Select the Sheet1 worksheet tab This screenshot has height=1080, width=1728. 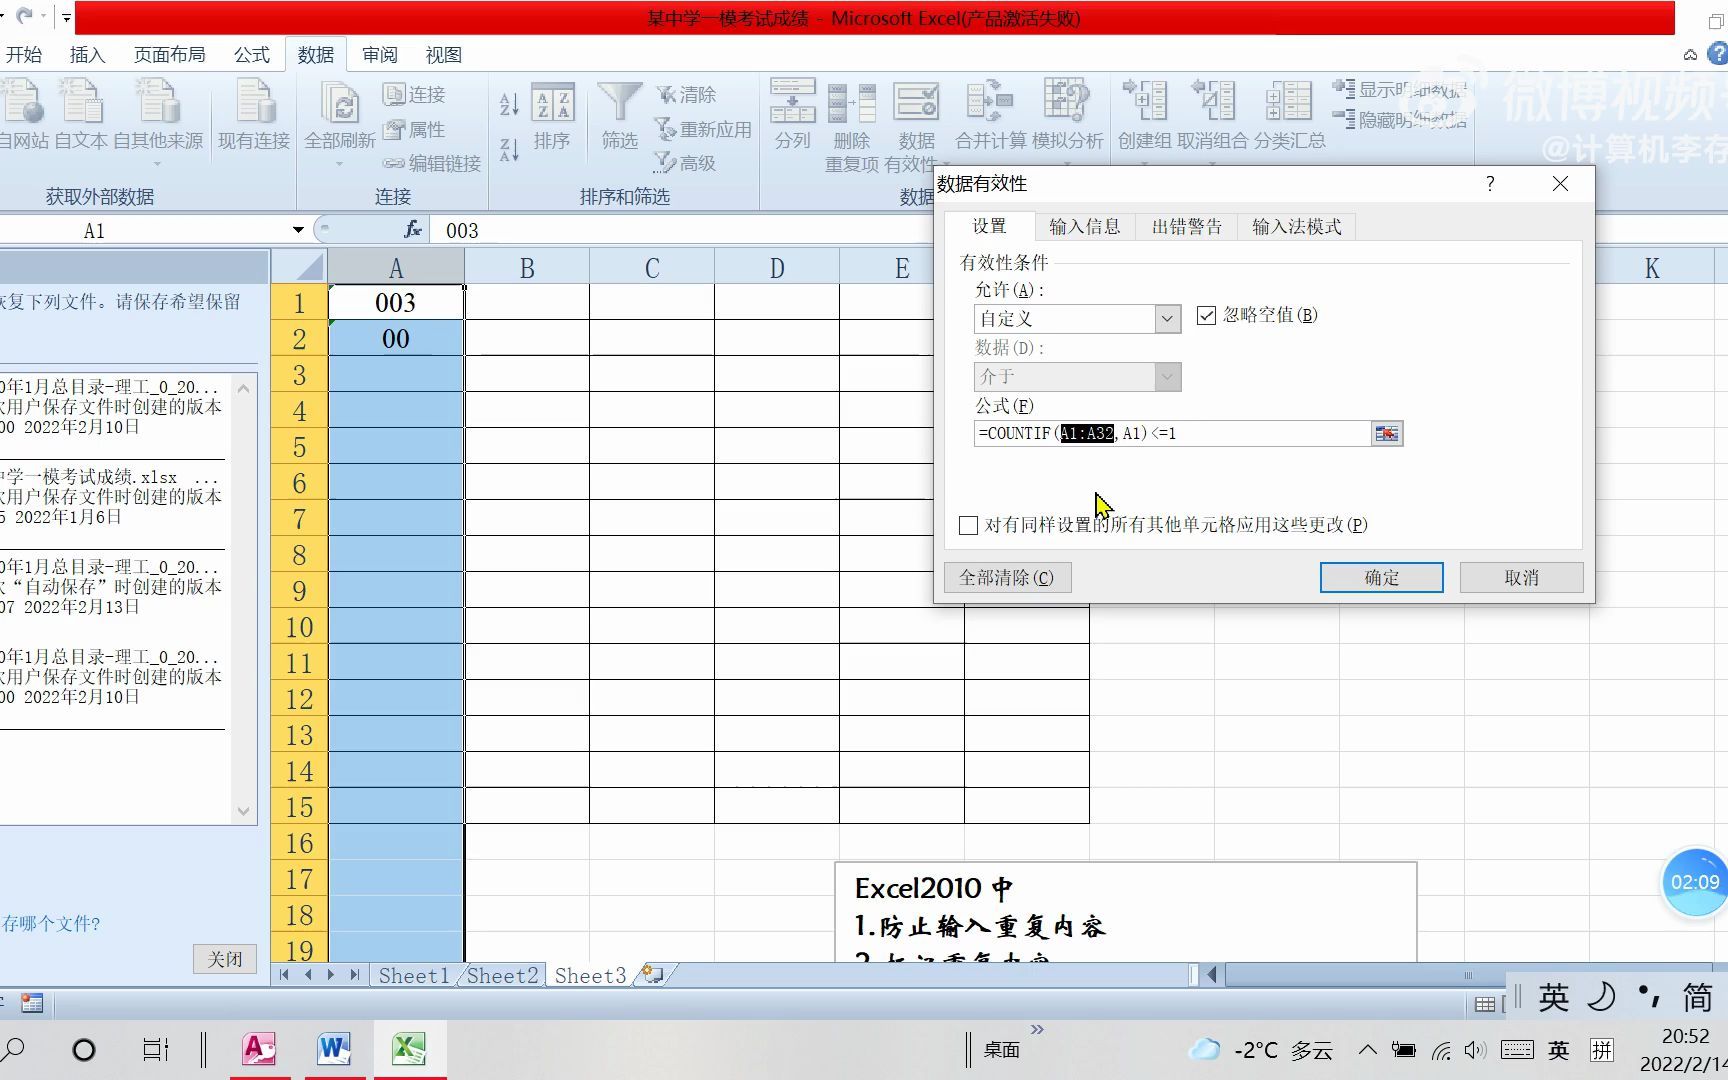pyautogui.click(x=413, y=975)
